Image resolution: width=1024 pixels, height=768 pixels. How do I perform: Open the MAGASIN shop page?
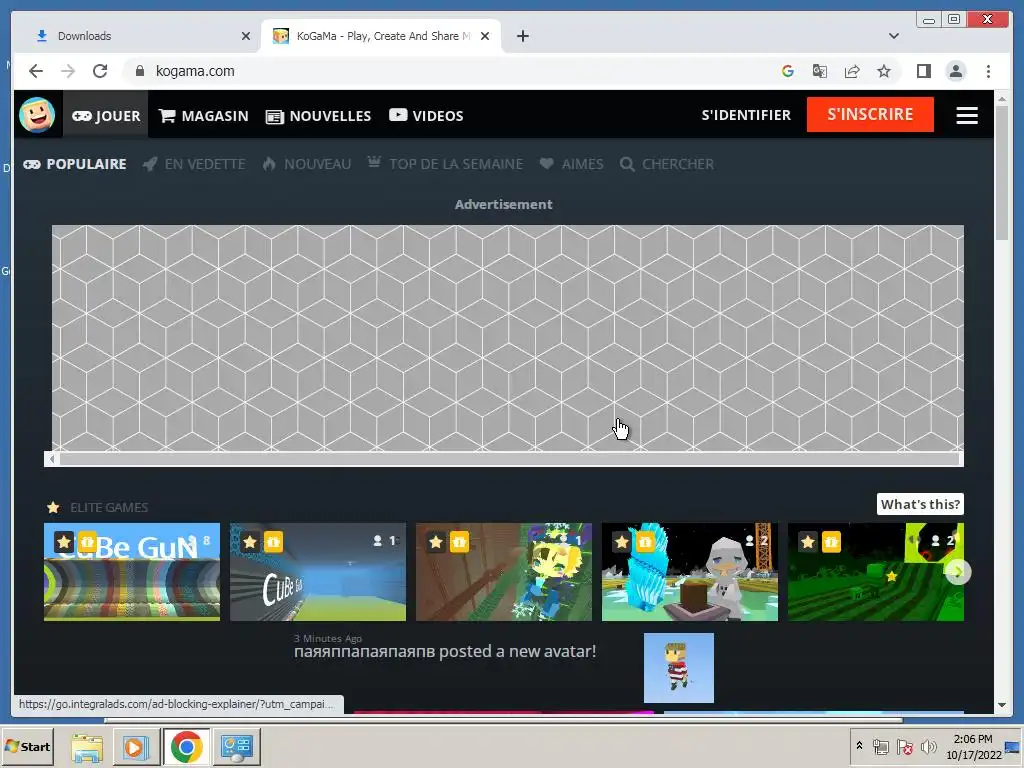click(204, 116)
